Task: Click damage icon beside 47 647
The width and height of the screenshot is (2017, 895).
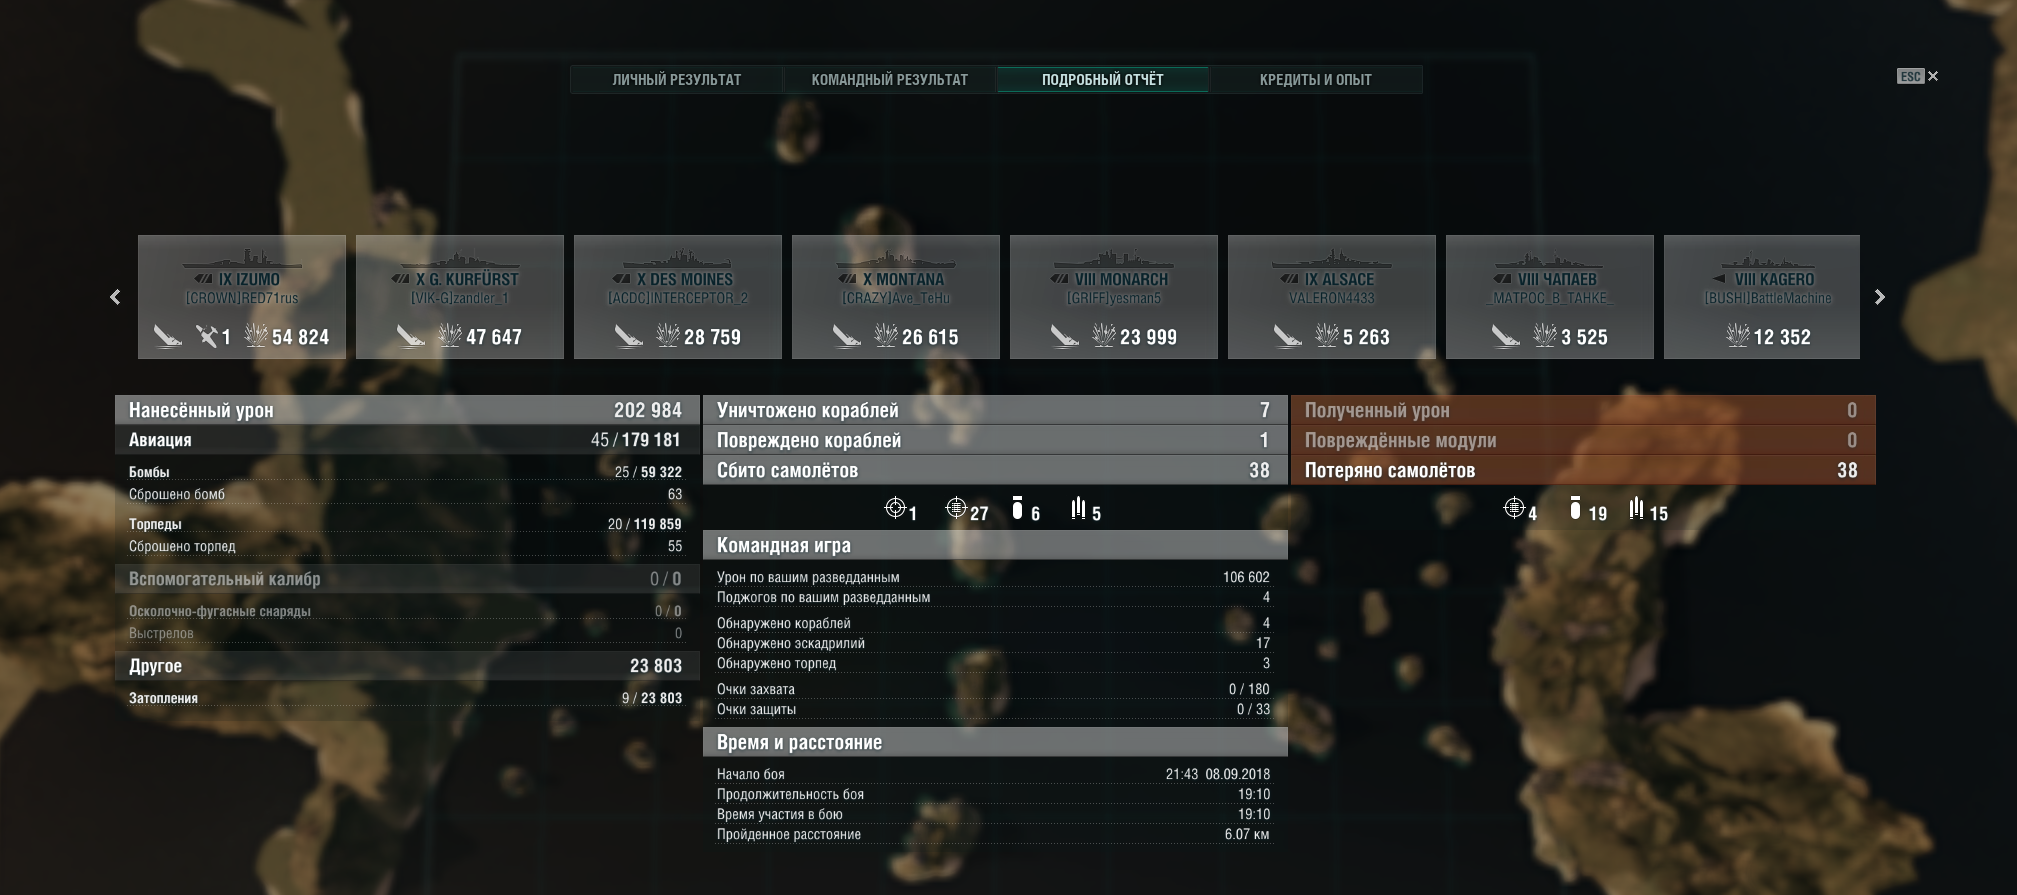Action: point(449,335)
